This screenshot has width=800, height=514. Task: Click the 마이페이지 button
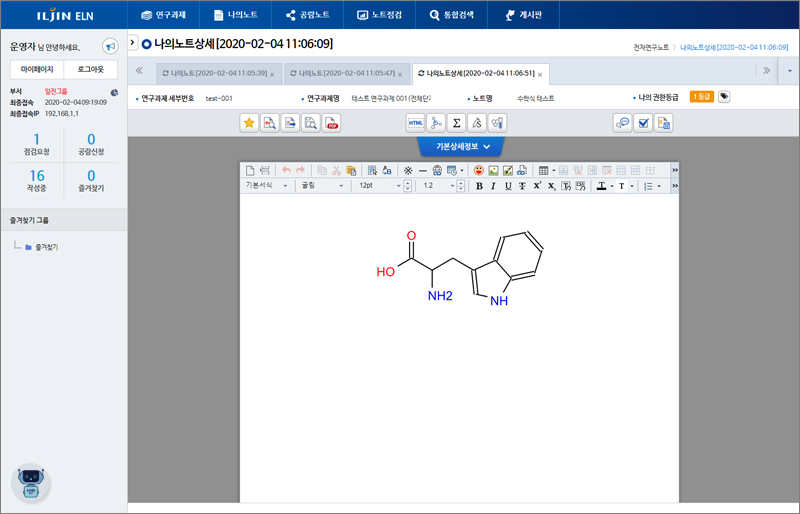click(x=37, y=69)
